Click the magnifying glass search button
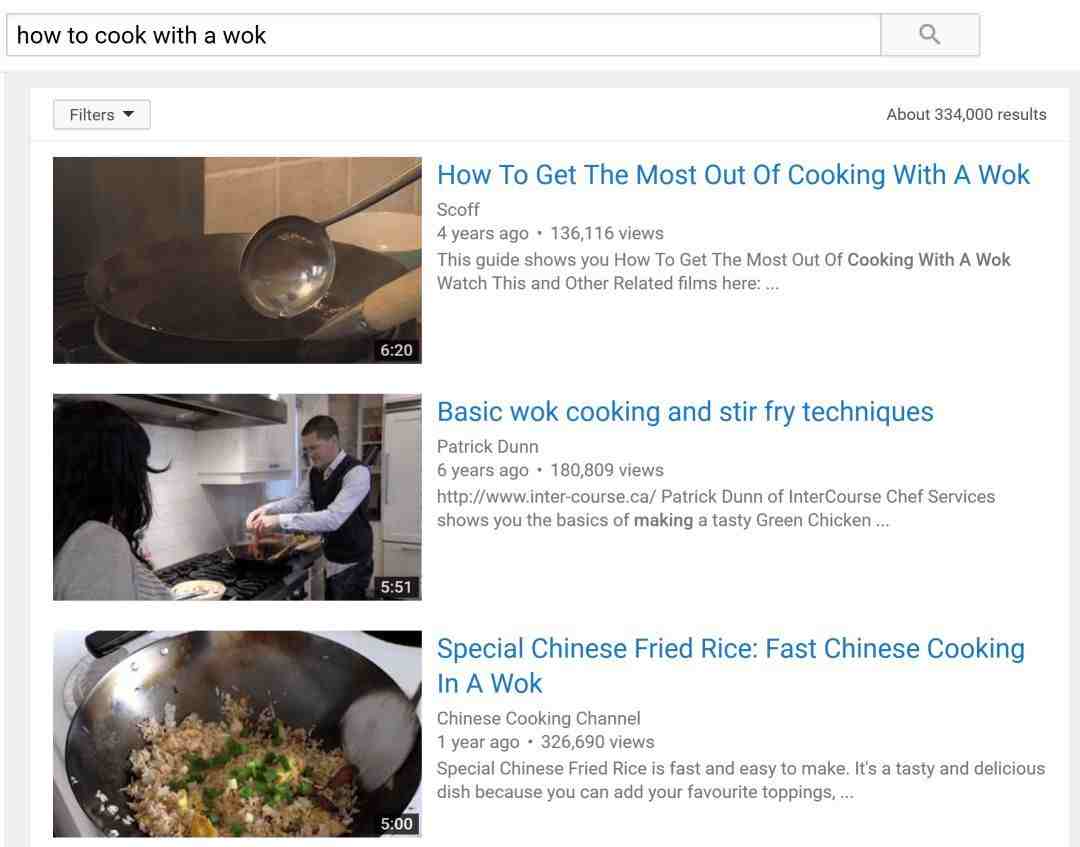This screenshot has width=1080, height=847. tap(930, 34)
